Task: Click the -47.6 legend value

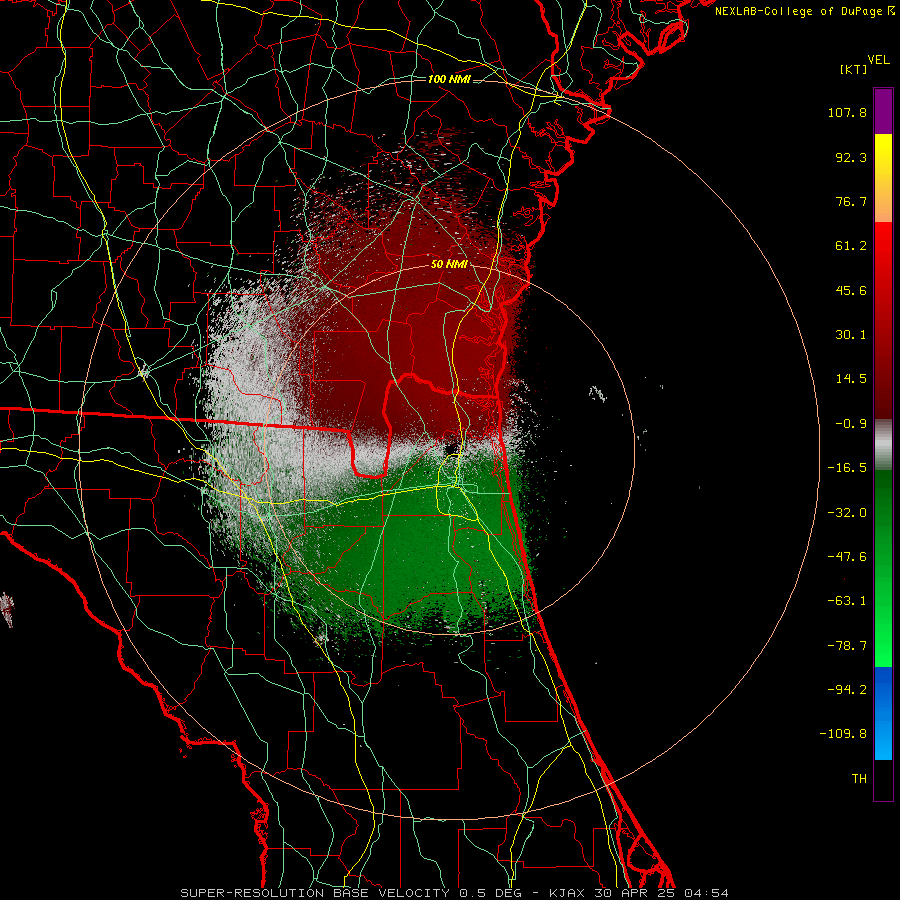Action: (847, 557)
